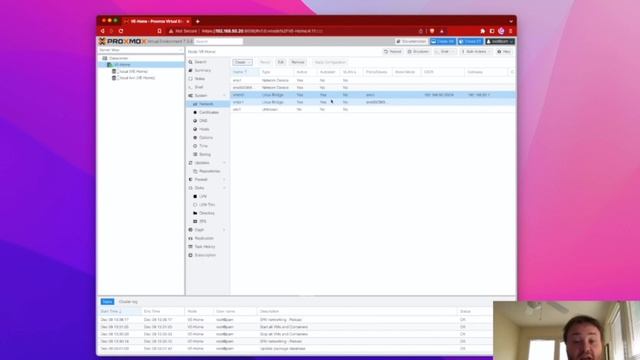Click the Reboot node button
640x360 pixels.
(x=393, y=52)
